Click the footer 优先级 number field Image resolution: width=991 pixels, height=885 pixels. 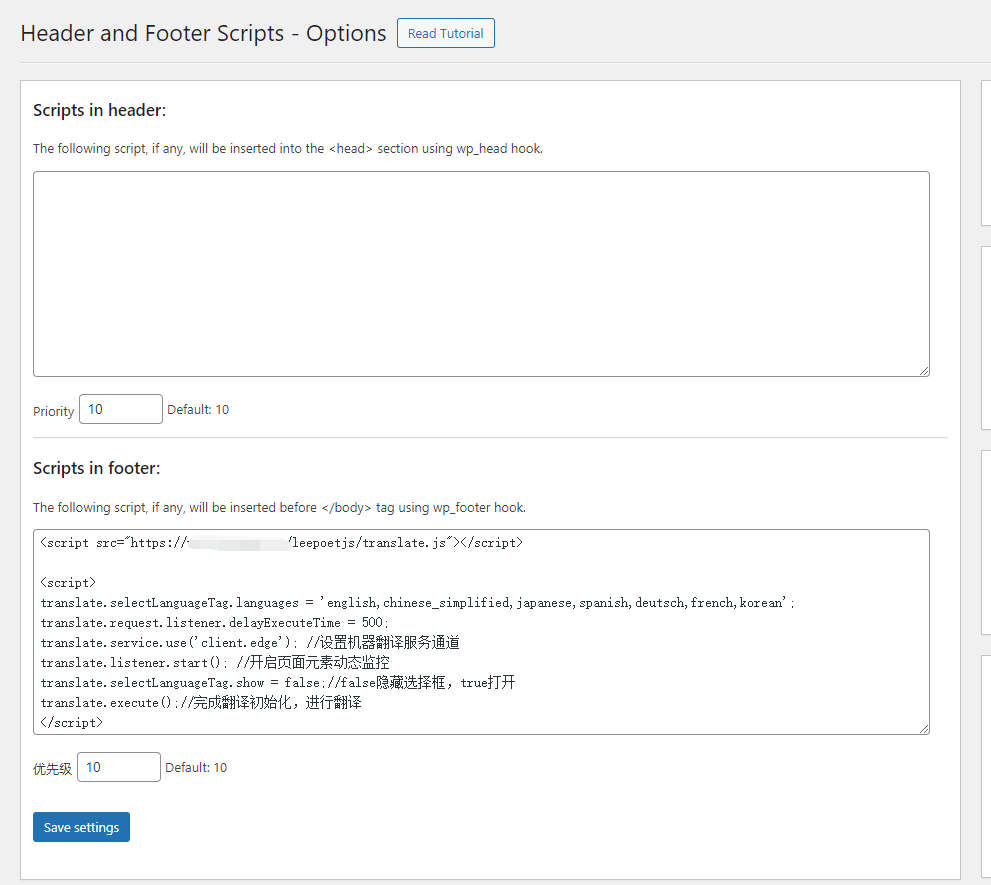coord(118,767)
